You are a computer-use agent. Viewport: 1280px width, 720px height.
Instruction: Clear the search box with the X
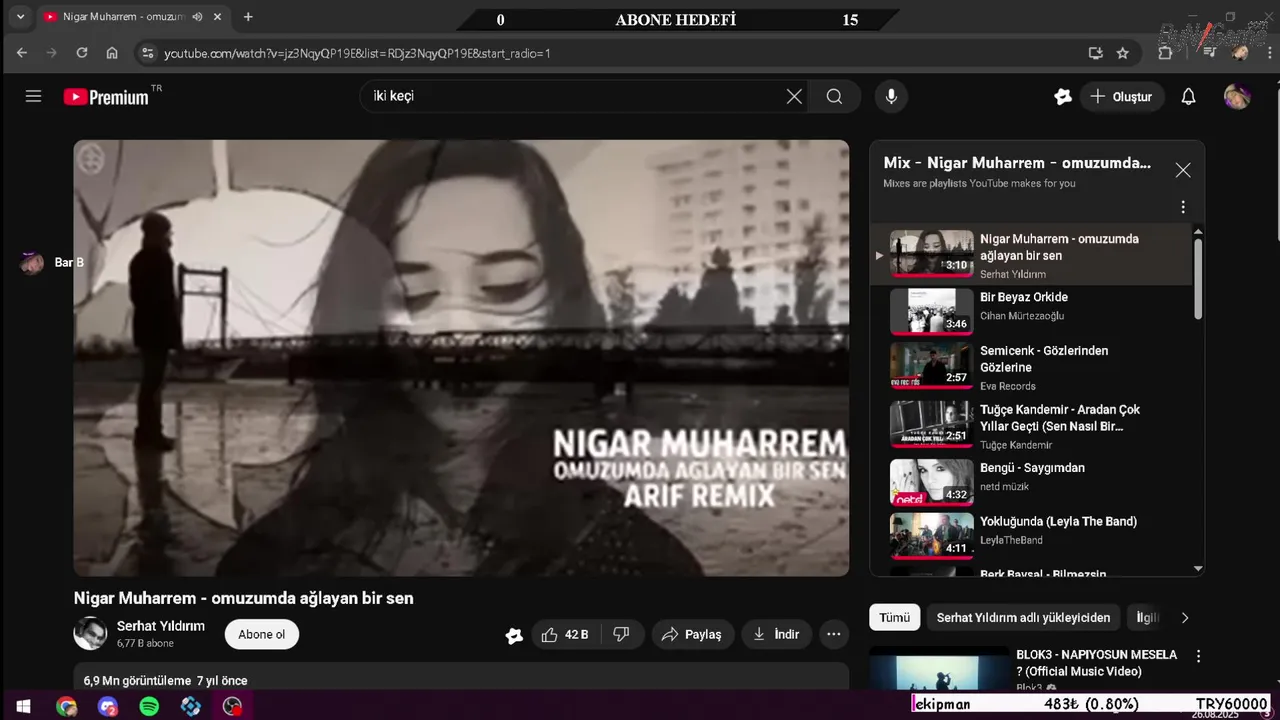pos(794,97)
